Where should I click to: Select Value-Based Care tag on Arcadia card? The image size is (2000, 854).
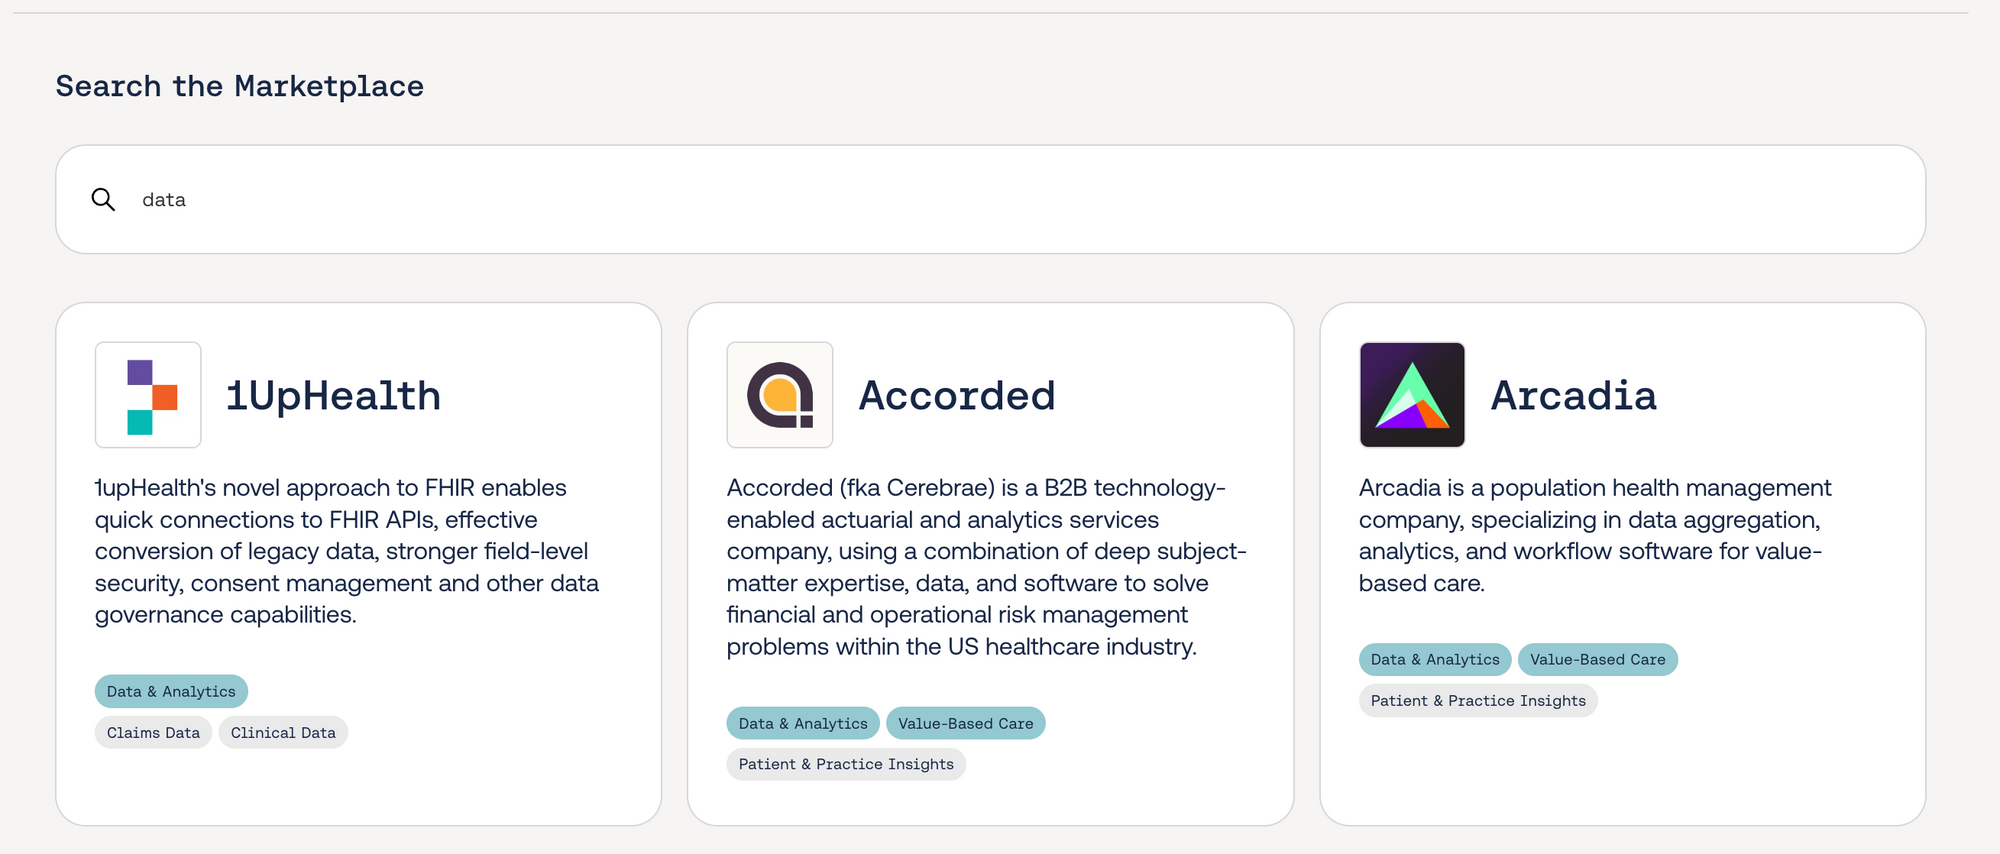pos(1598,659)
